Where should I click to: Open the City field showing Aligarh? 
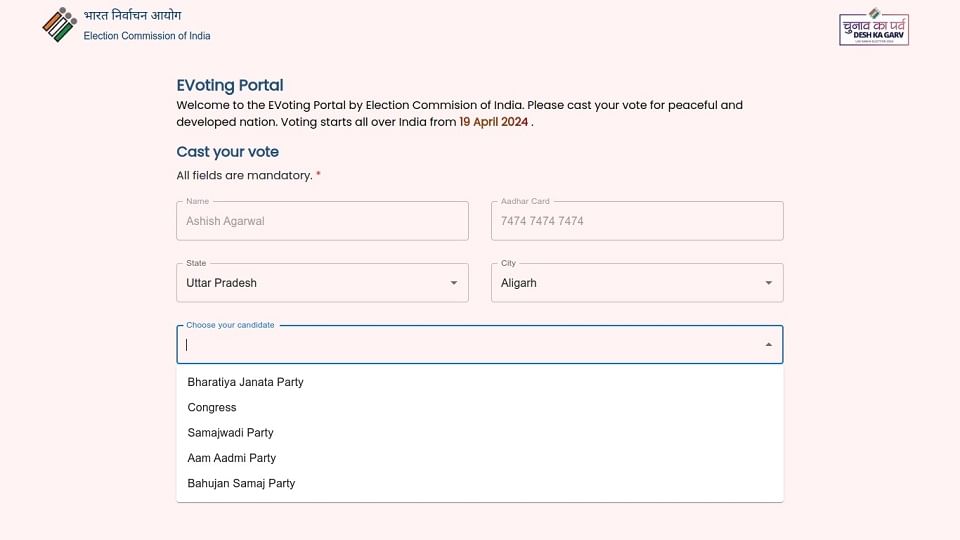tap(625, 283)
